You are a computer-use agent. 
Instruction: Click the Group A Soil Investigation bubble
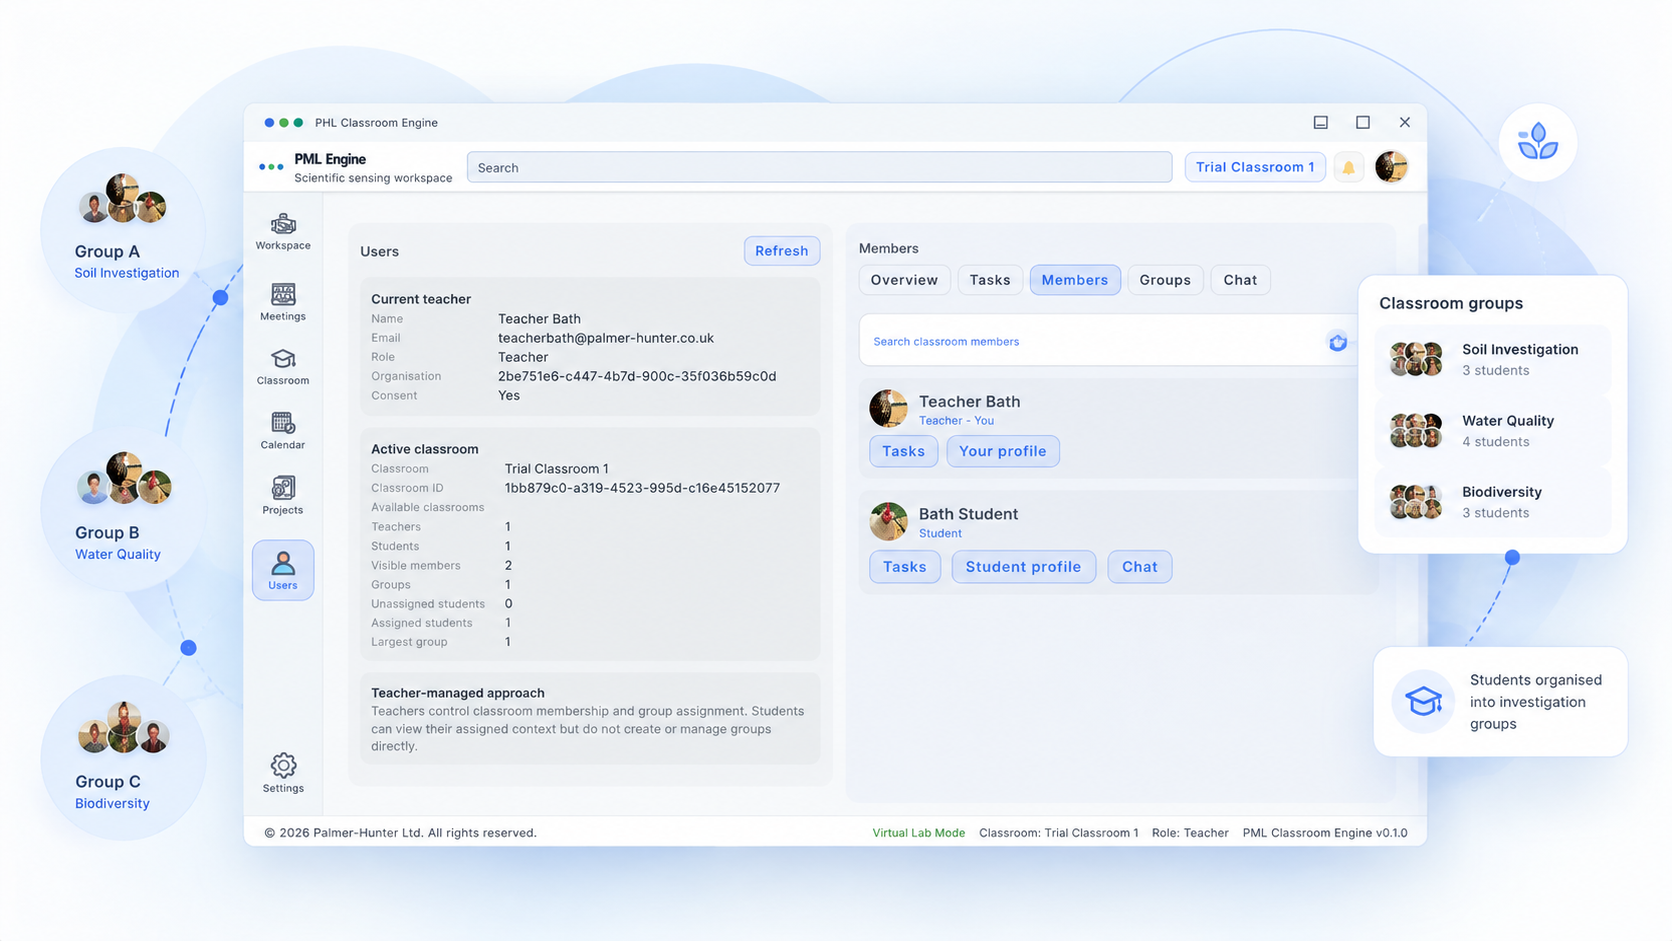click(x=123, y=230)
